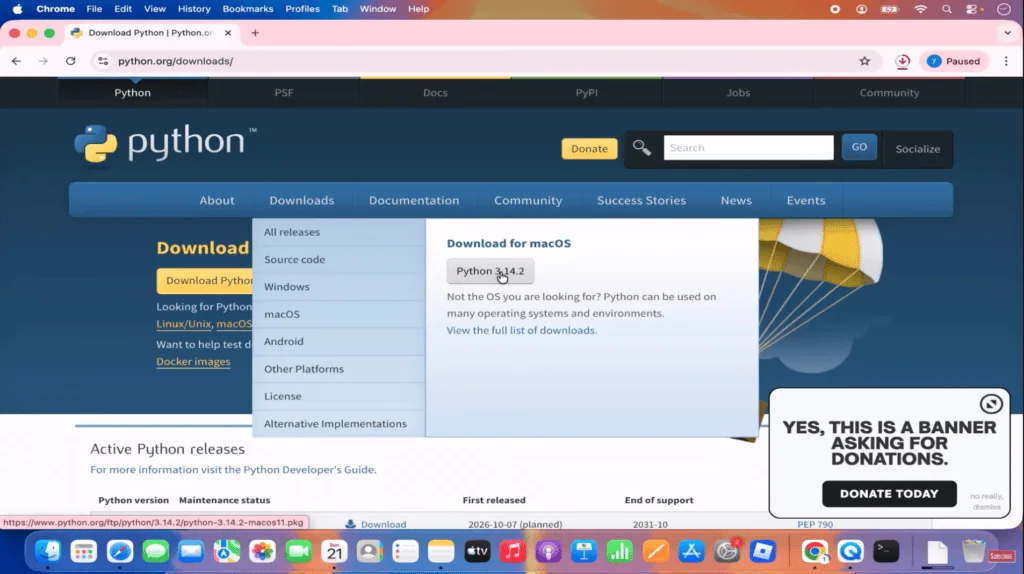Image resolution: width=1024 pixels, height=574 pixels.
Task: Open the Profiles menu in menu bar
Action: 302,9
